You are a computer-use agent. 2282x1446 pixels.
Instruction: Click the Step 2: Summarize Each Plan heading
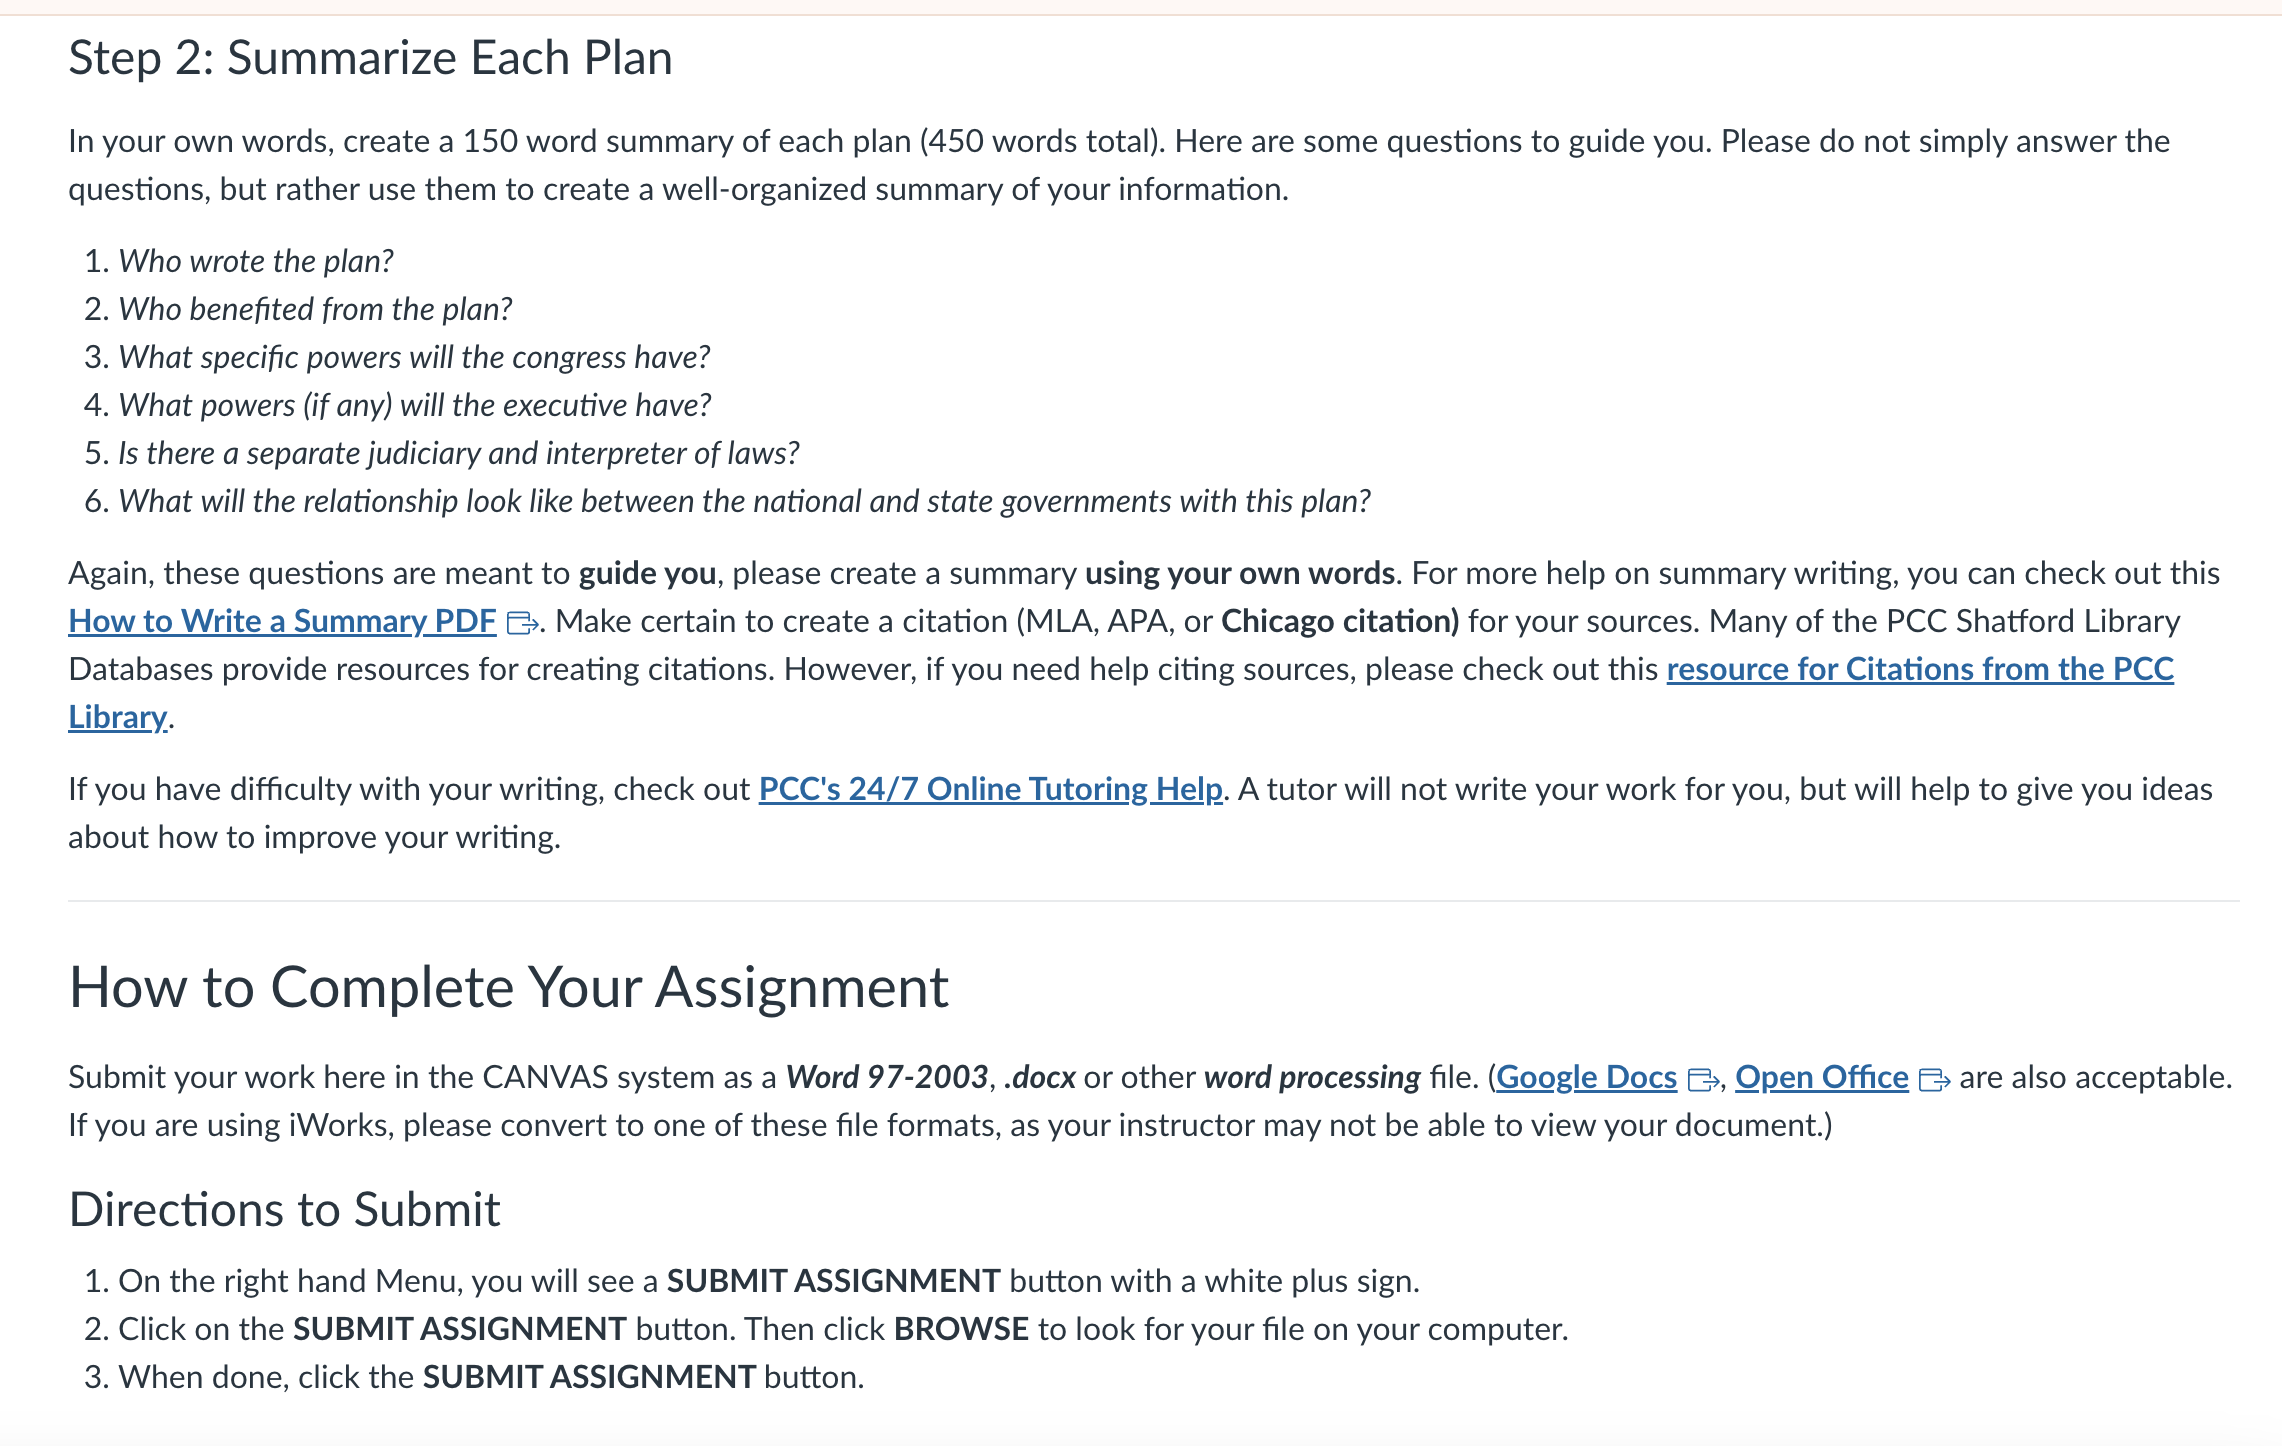370,57
